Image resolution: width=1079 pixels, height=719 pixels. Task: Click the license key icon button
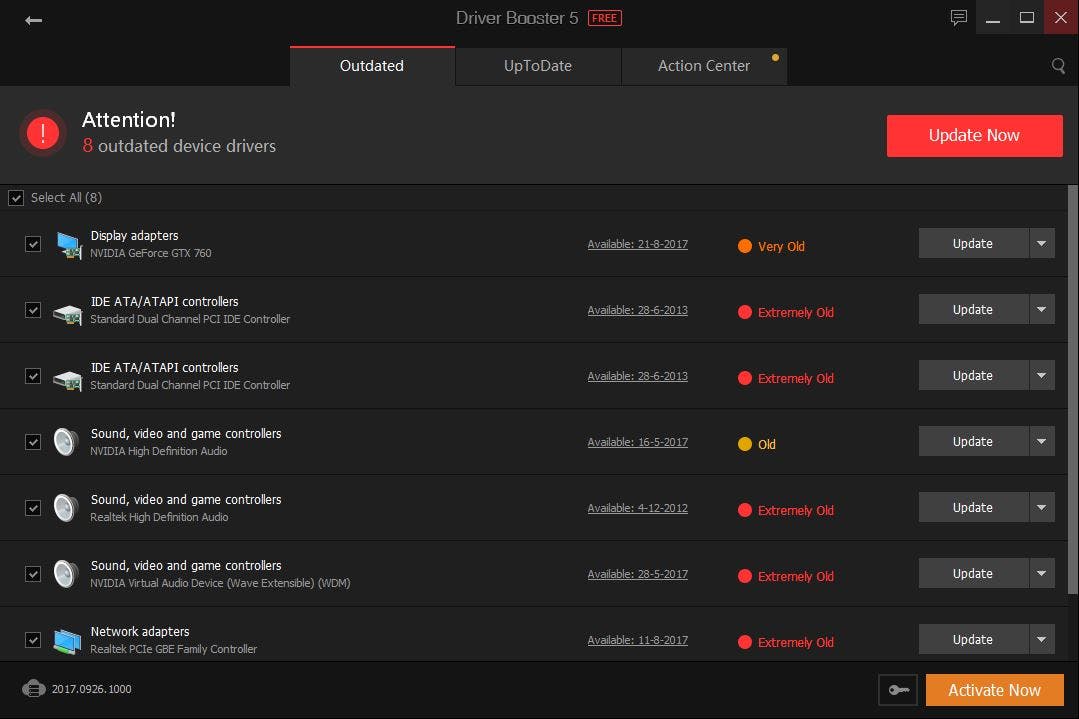pos(898,690)
